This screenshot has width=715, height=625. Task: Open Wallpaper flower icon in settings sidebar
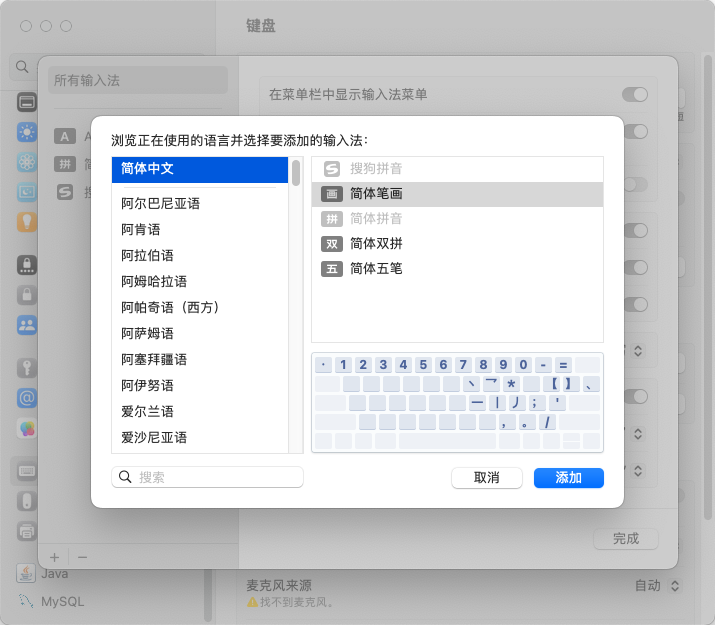pyautogui.click(x=27, y=162)
